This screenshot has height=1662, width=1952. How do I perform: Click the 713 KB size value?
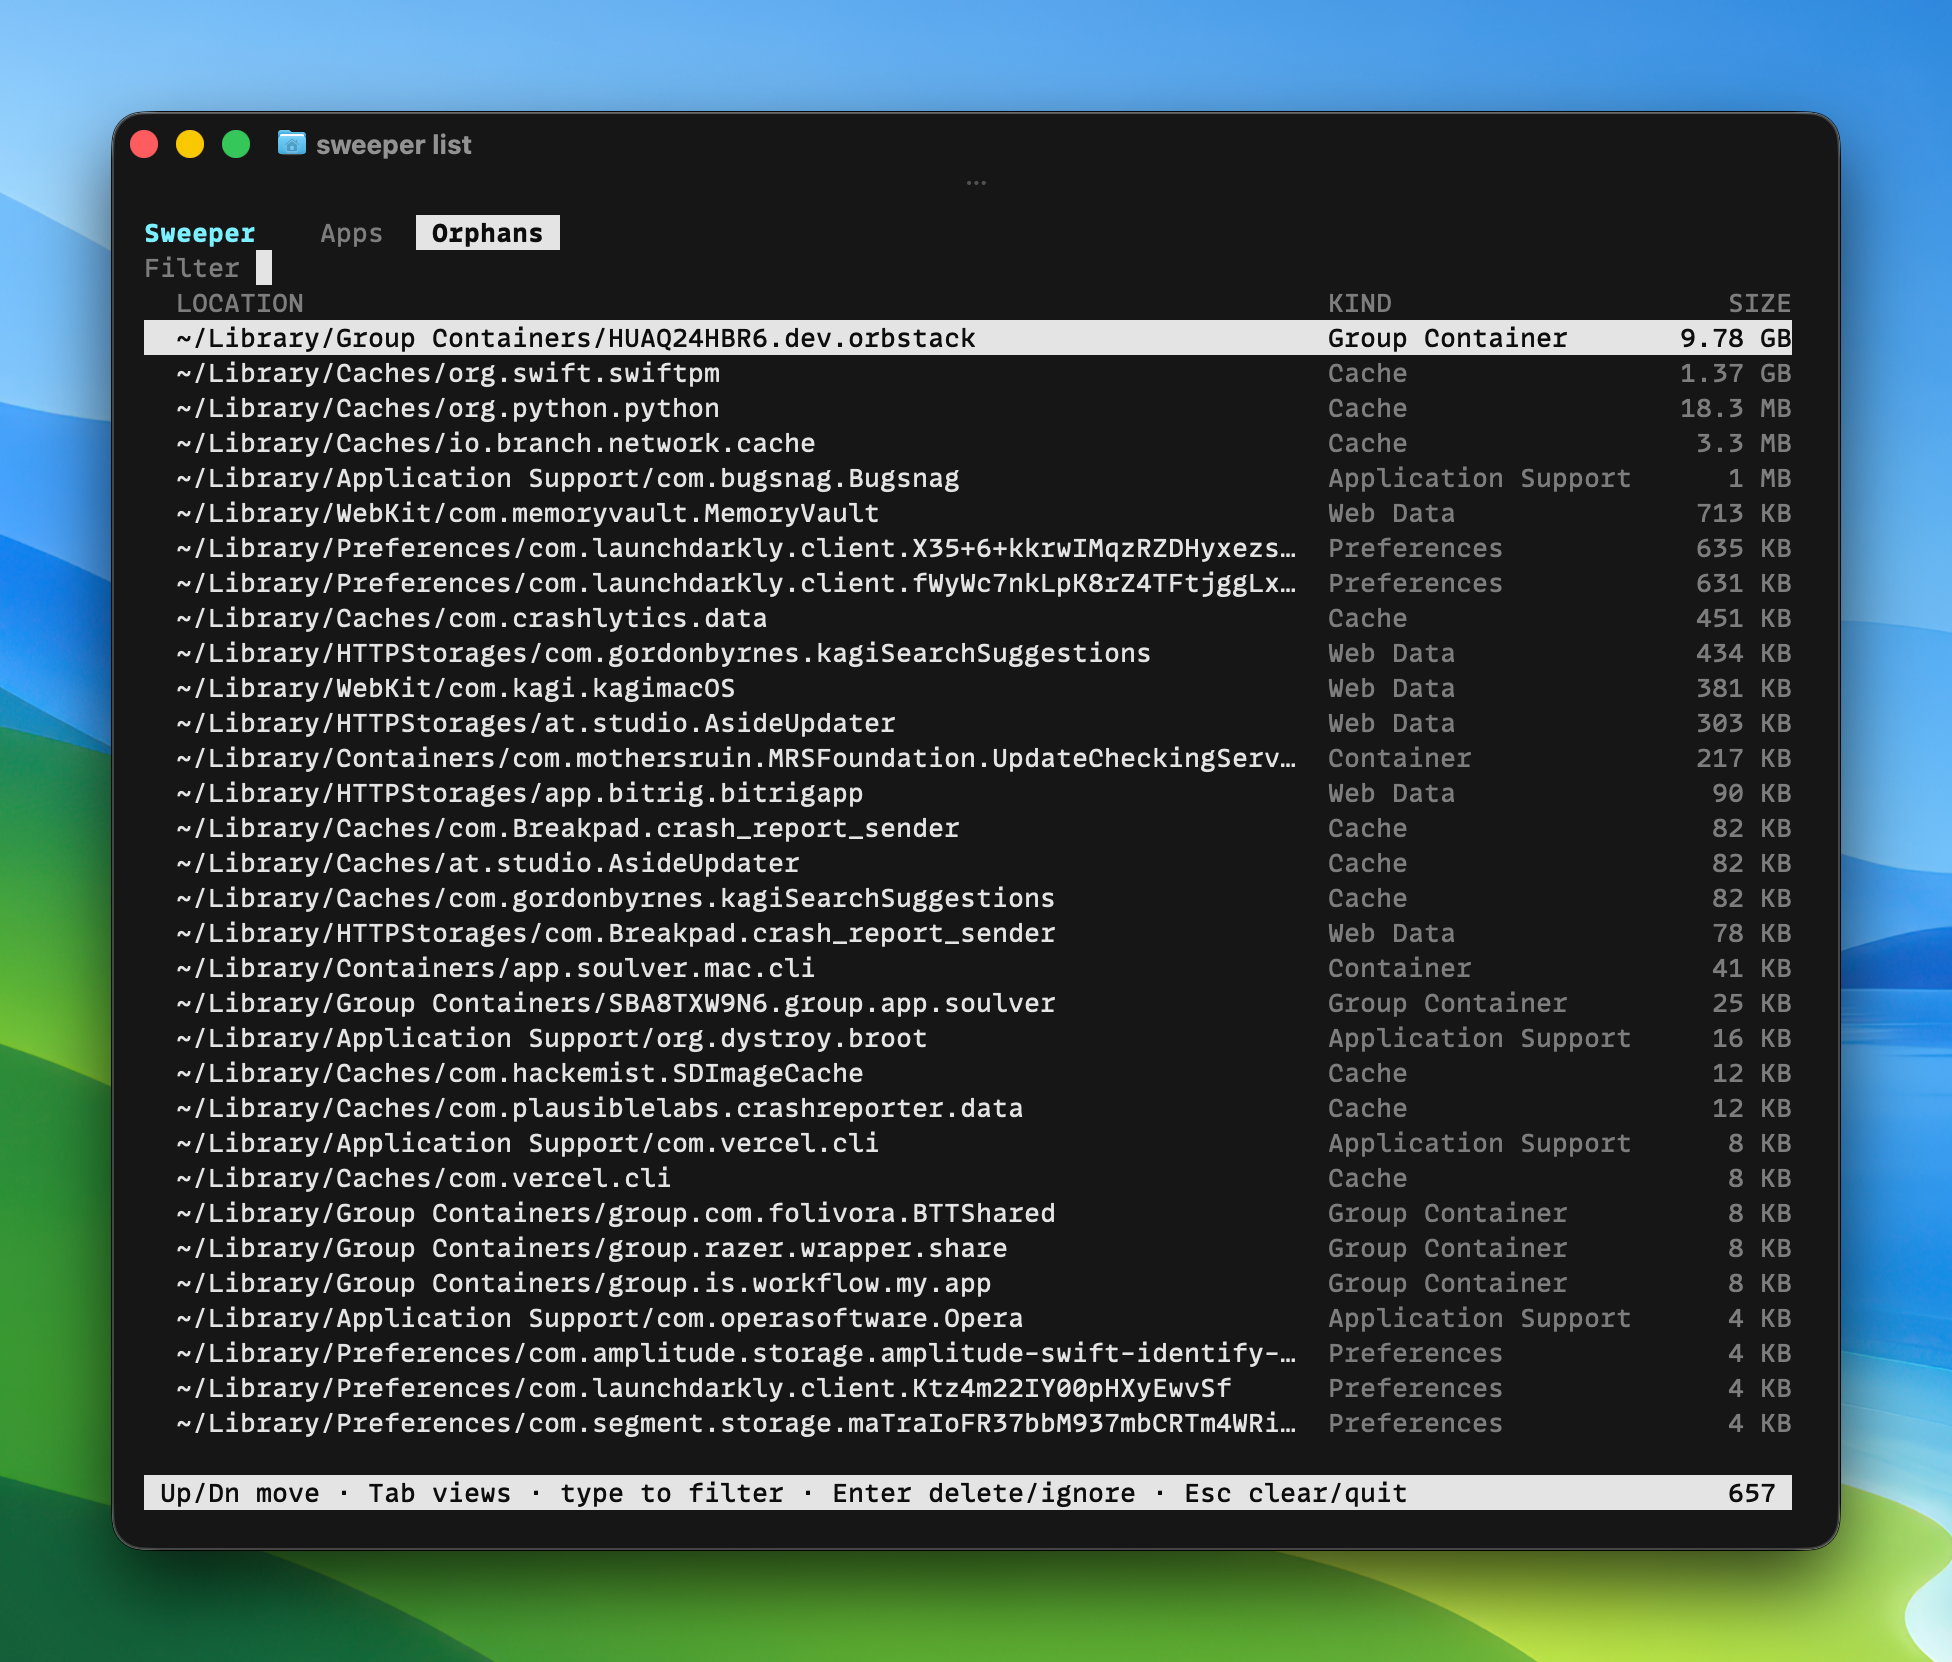pyautogui.click(x=1744, y=513)
